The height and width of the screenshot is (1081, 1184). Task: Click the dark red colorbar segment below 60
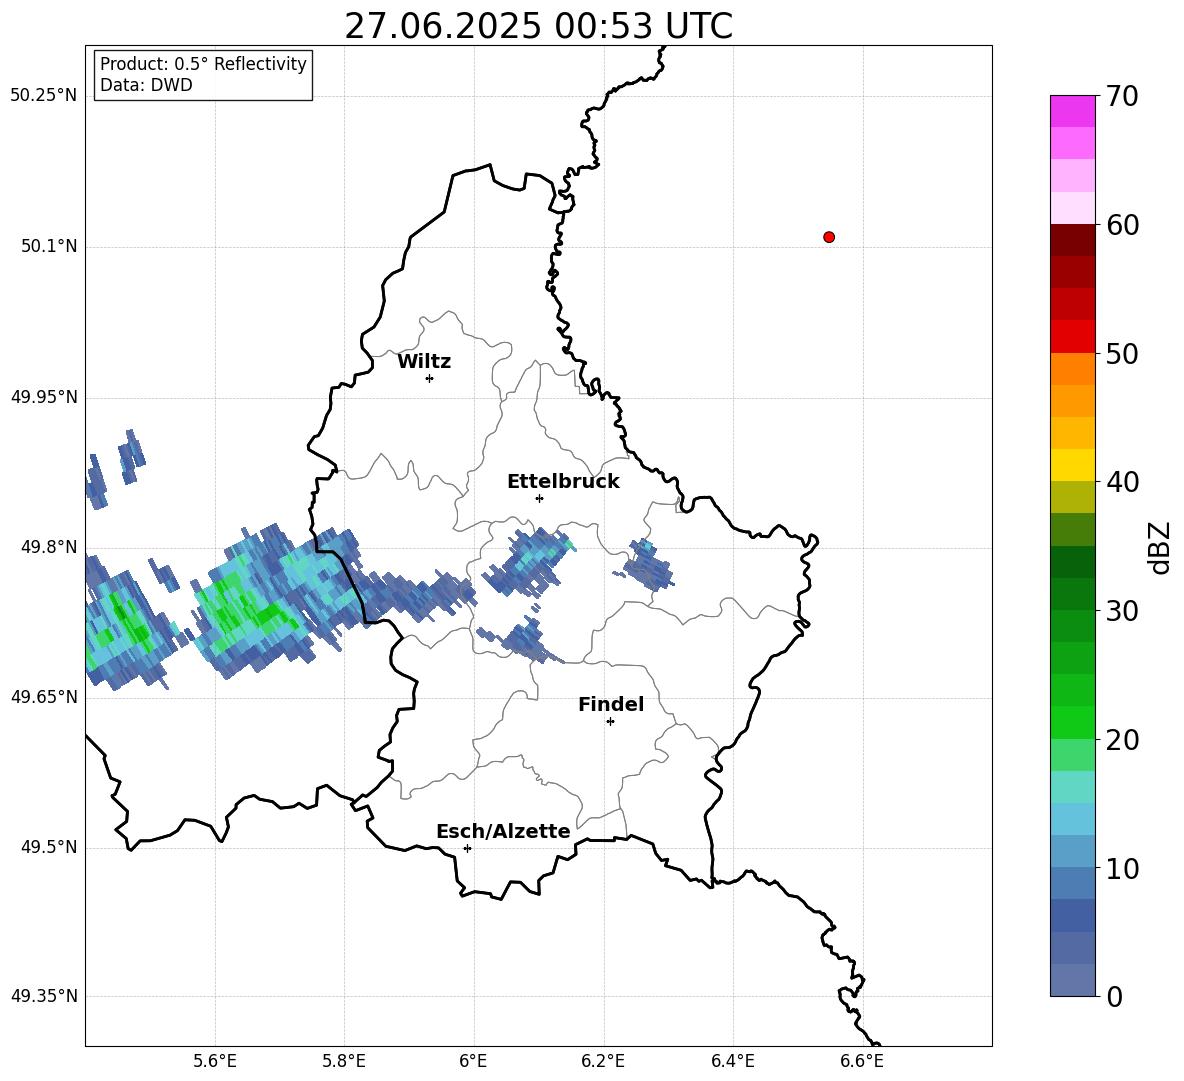point(1072,240)
